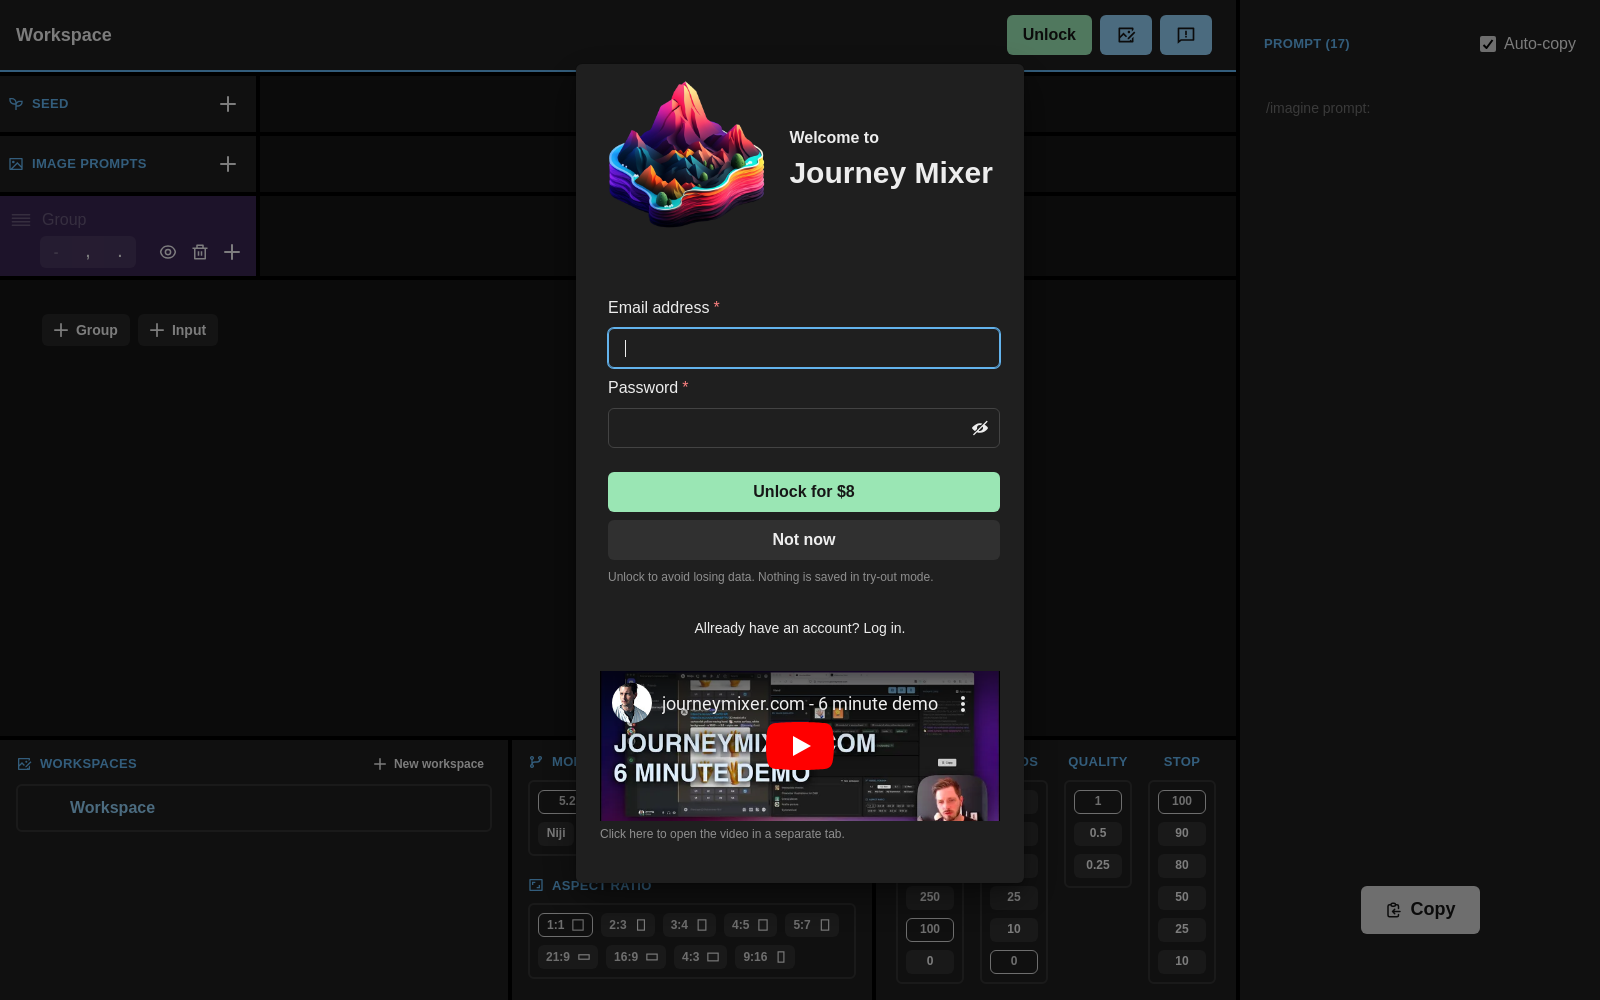Add a new Input to the workspace
Image resolution: width=1600 pixels, height=1000 pixels.
point(178,330)
